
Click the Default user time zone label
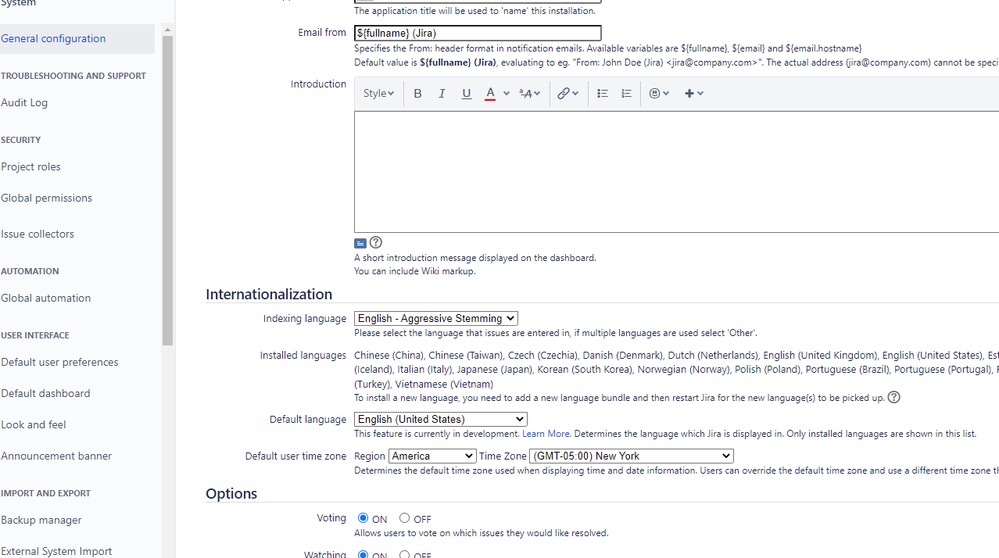tap(296, 456)
